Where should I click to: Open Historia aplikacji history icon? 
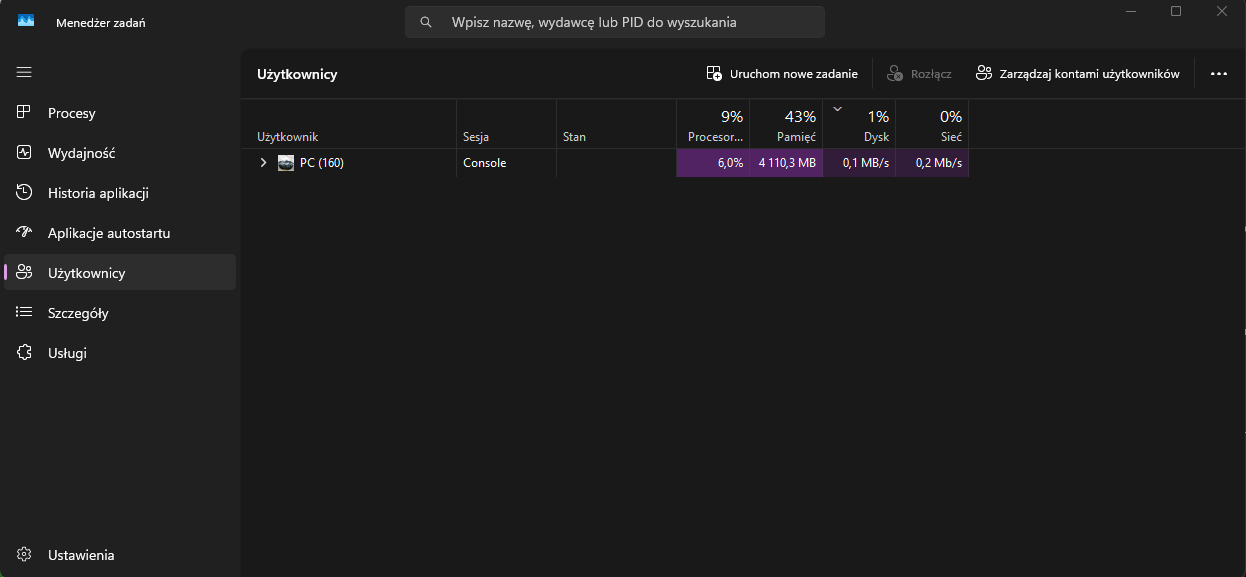[25, 193]
